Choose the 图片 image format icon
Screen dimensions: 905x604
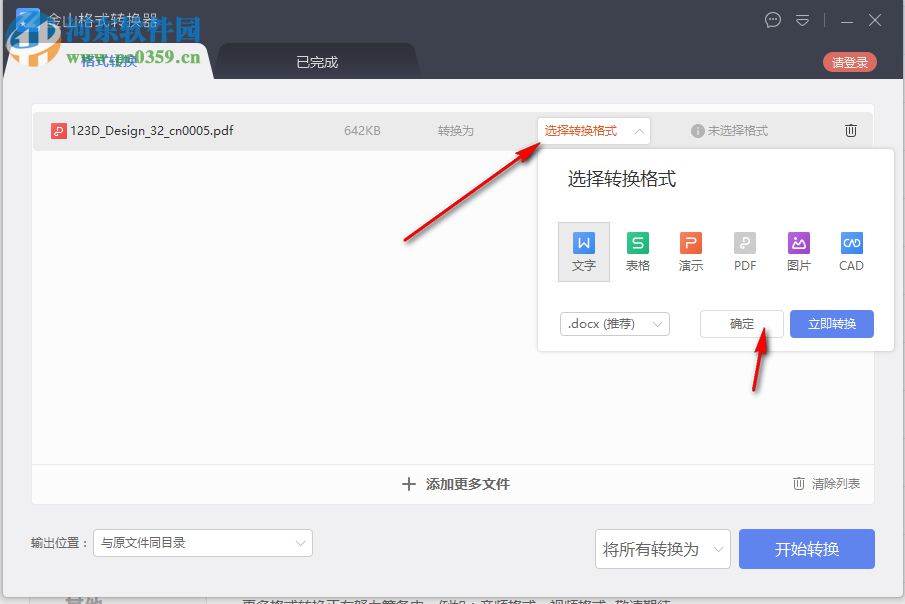coord(799,252)
